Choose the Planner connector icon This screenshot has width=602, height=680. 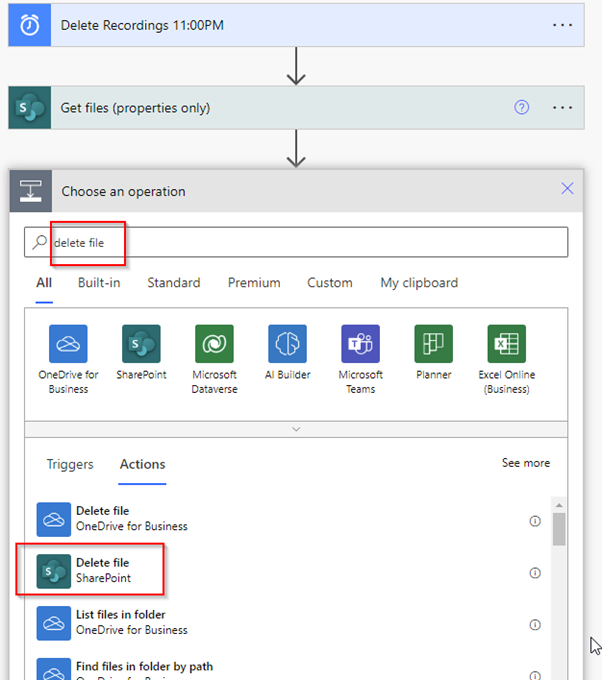pyautogui.click(x=434, y=344)
